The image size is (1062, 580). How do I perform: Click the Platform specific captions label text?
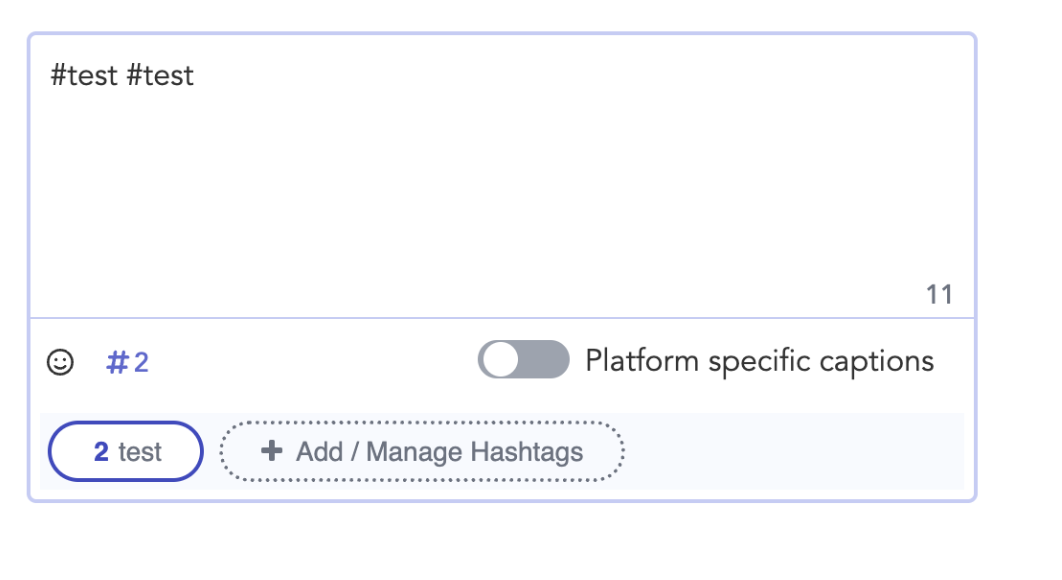click(759, 361)
